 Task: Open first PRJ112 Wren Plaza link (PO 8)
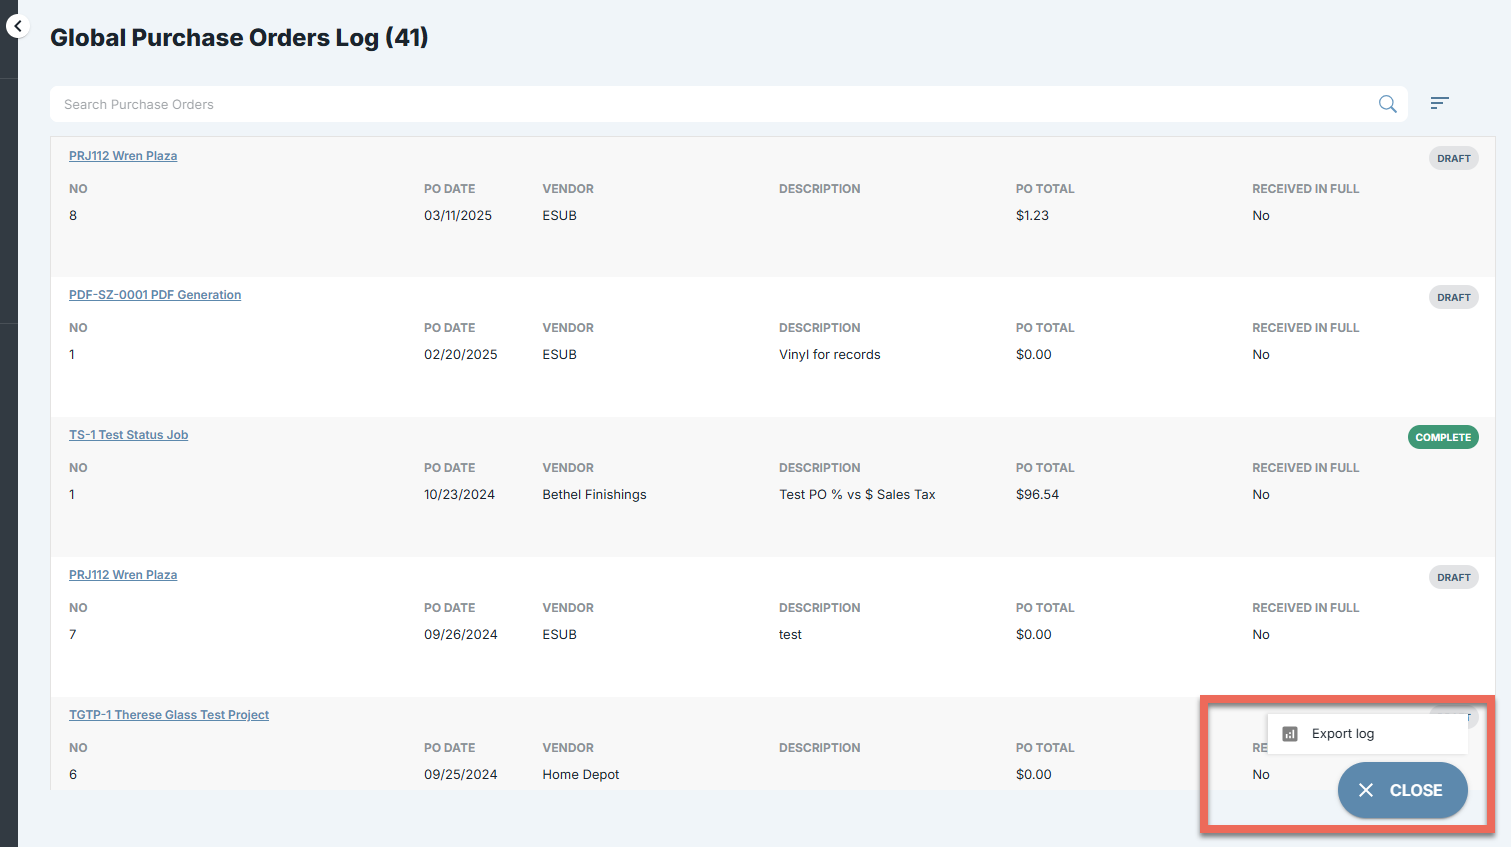(x=123, y=156)
